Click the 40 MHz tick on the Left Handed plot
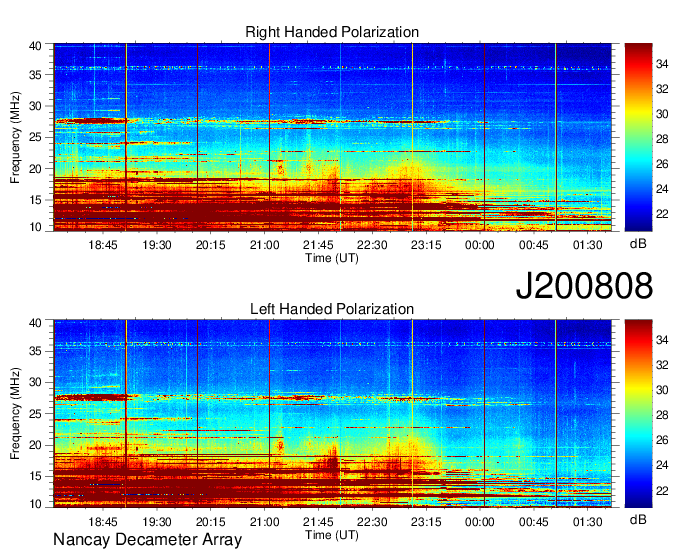 pyautogui.click(x=35, y=323)
